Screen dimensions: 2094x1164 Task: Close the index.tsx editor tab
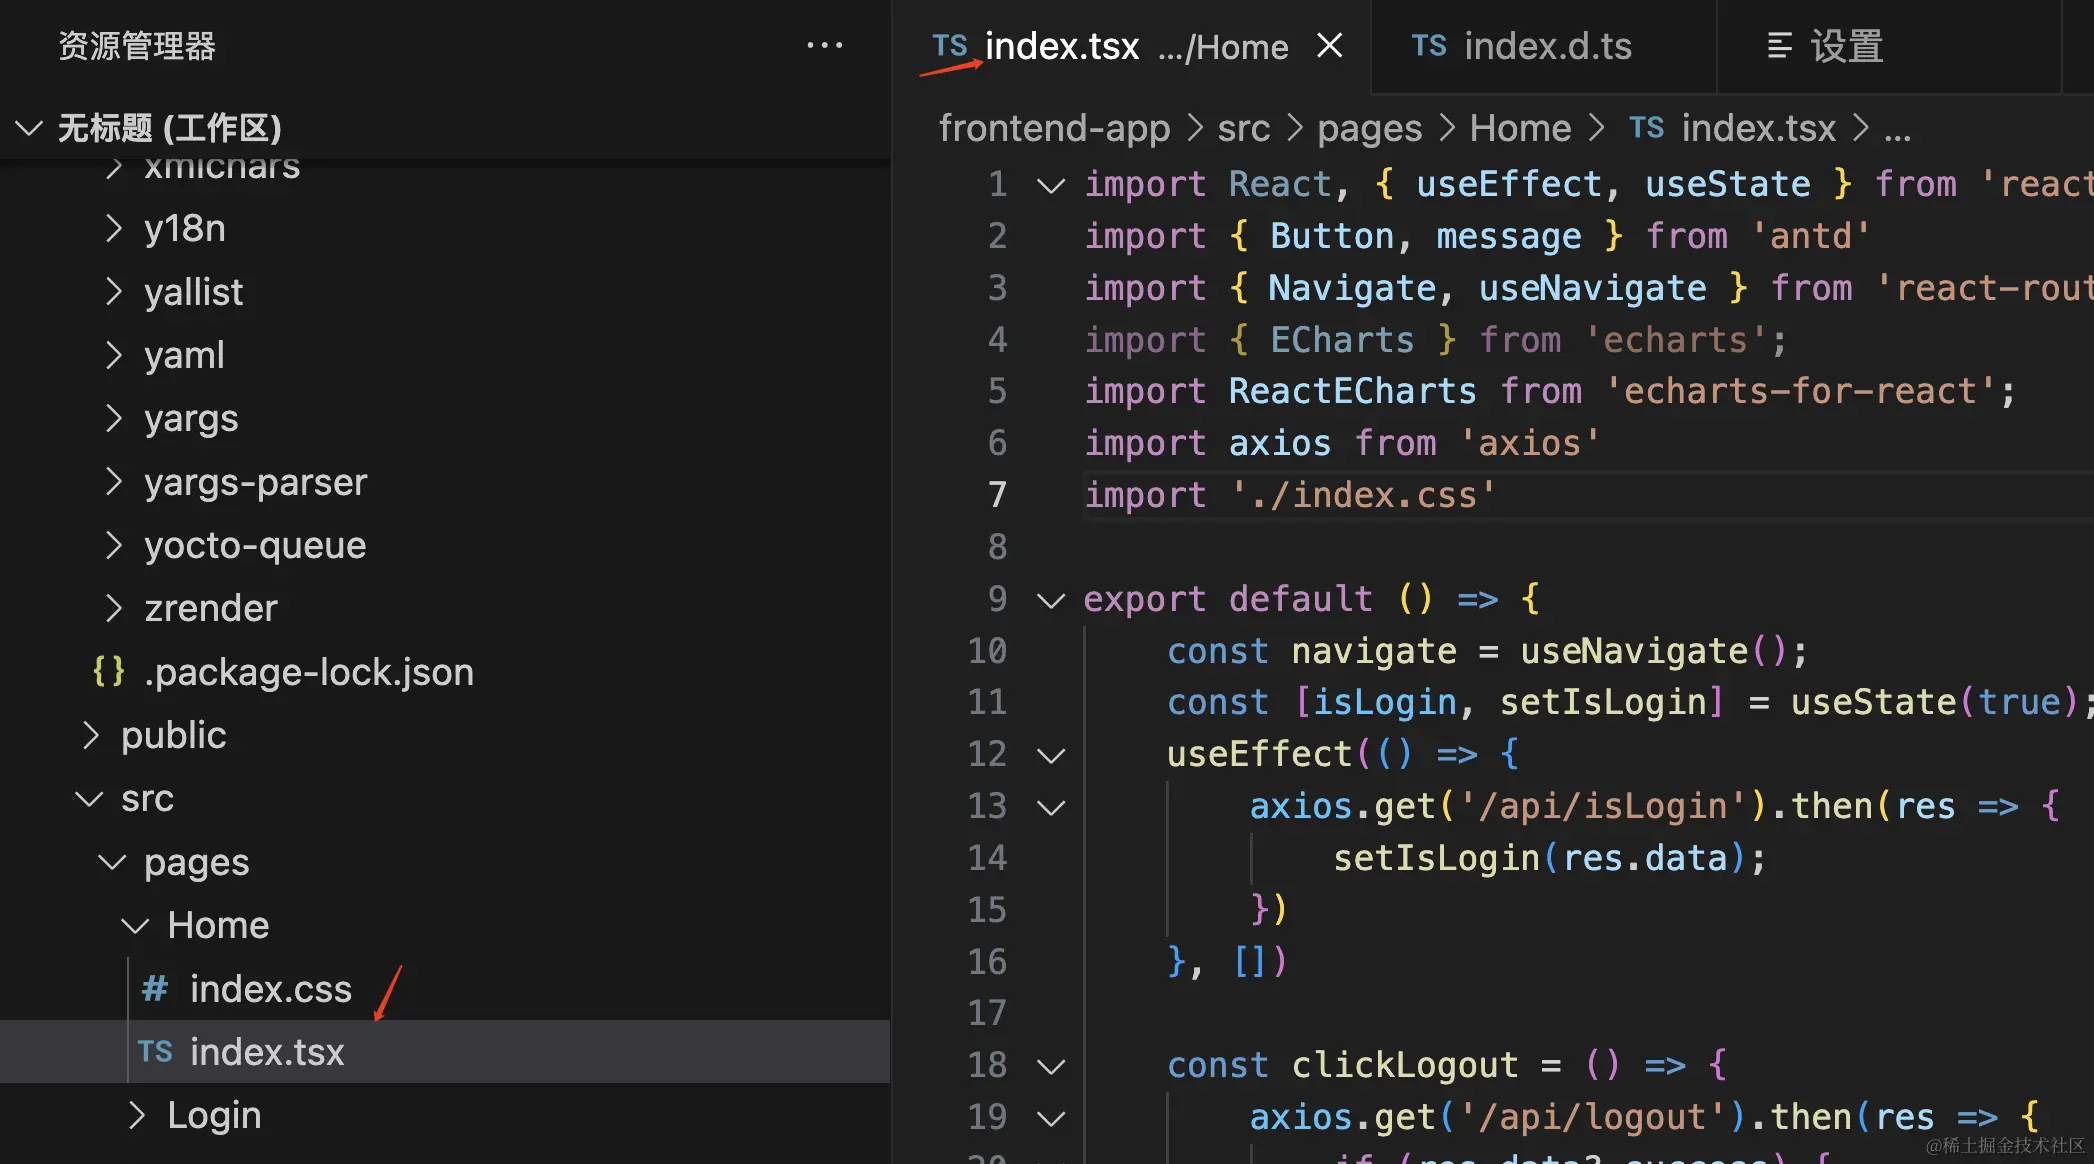[x=1329, y=46]
